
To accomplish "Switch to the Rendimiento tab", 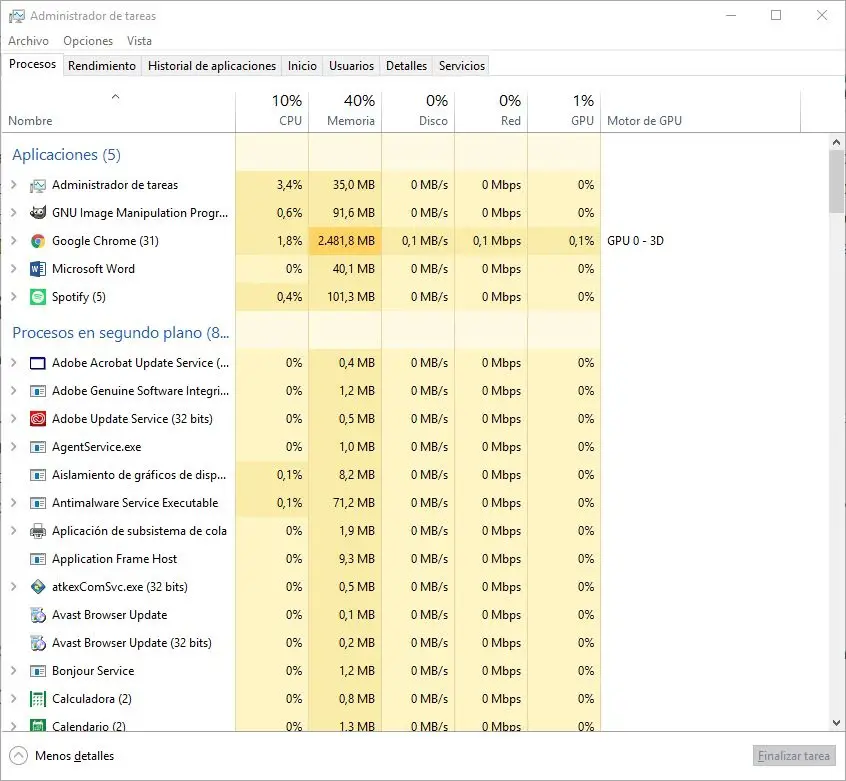I will [102, 66].
